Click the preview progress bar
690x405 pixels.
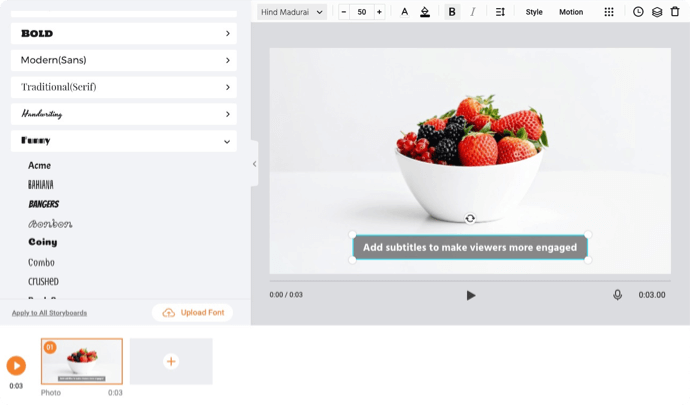(x=470, y=280)
